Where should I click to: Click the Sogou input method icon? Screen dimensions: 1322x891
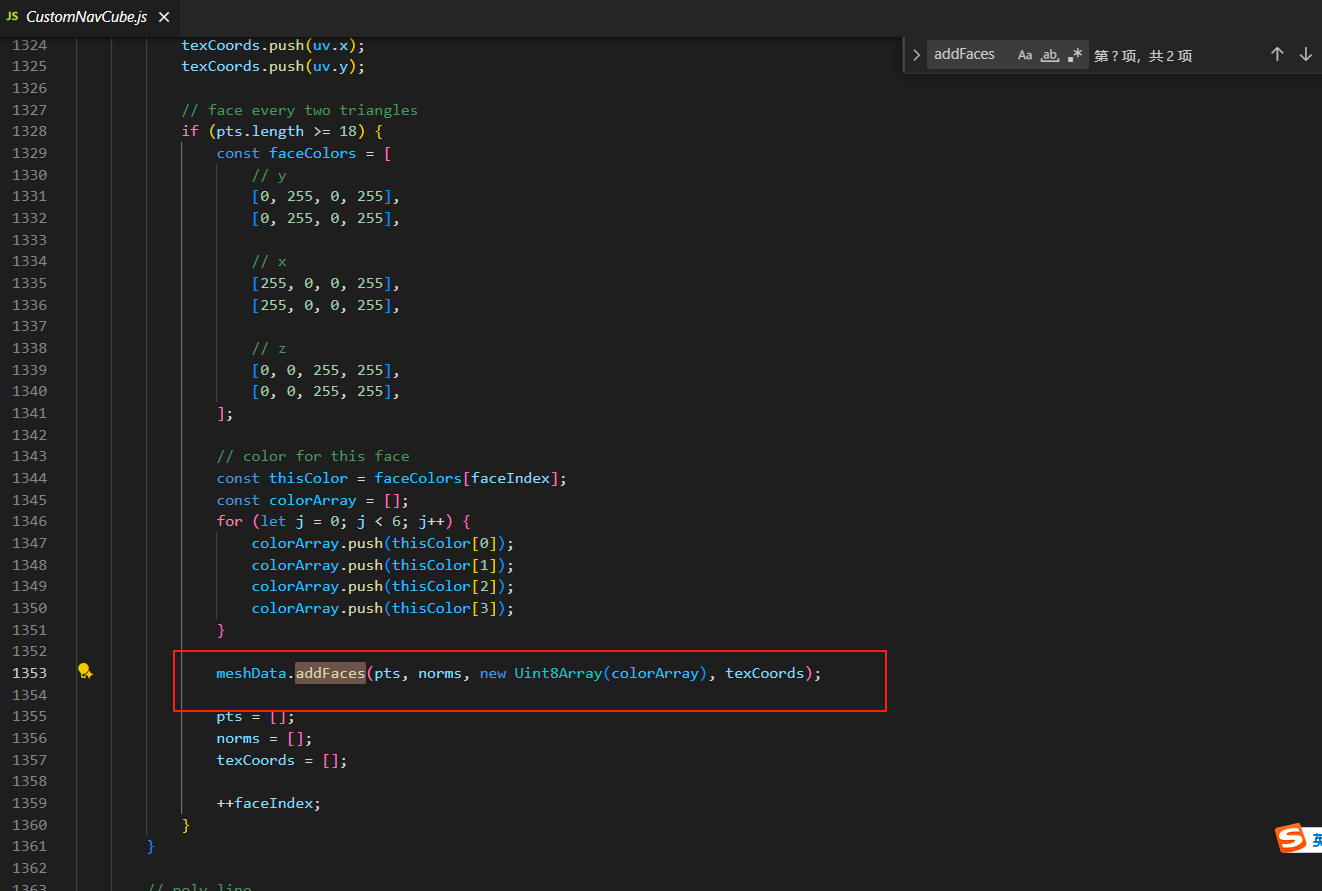(1292, 838)
